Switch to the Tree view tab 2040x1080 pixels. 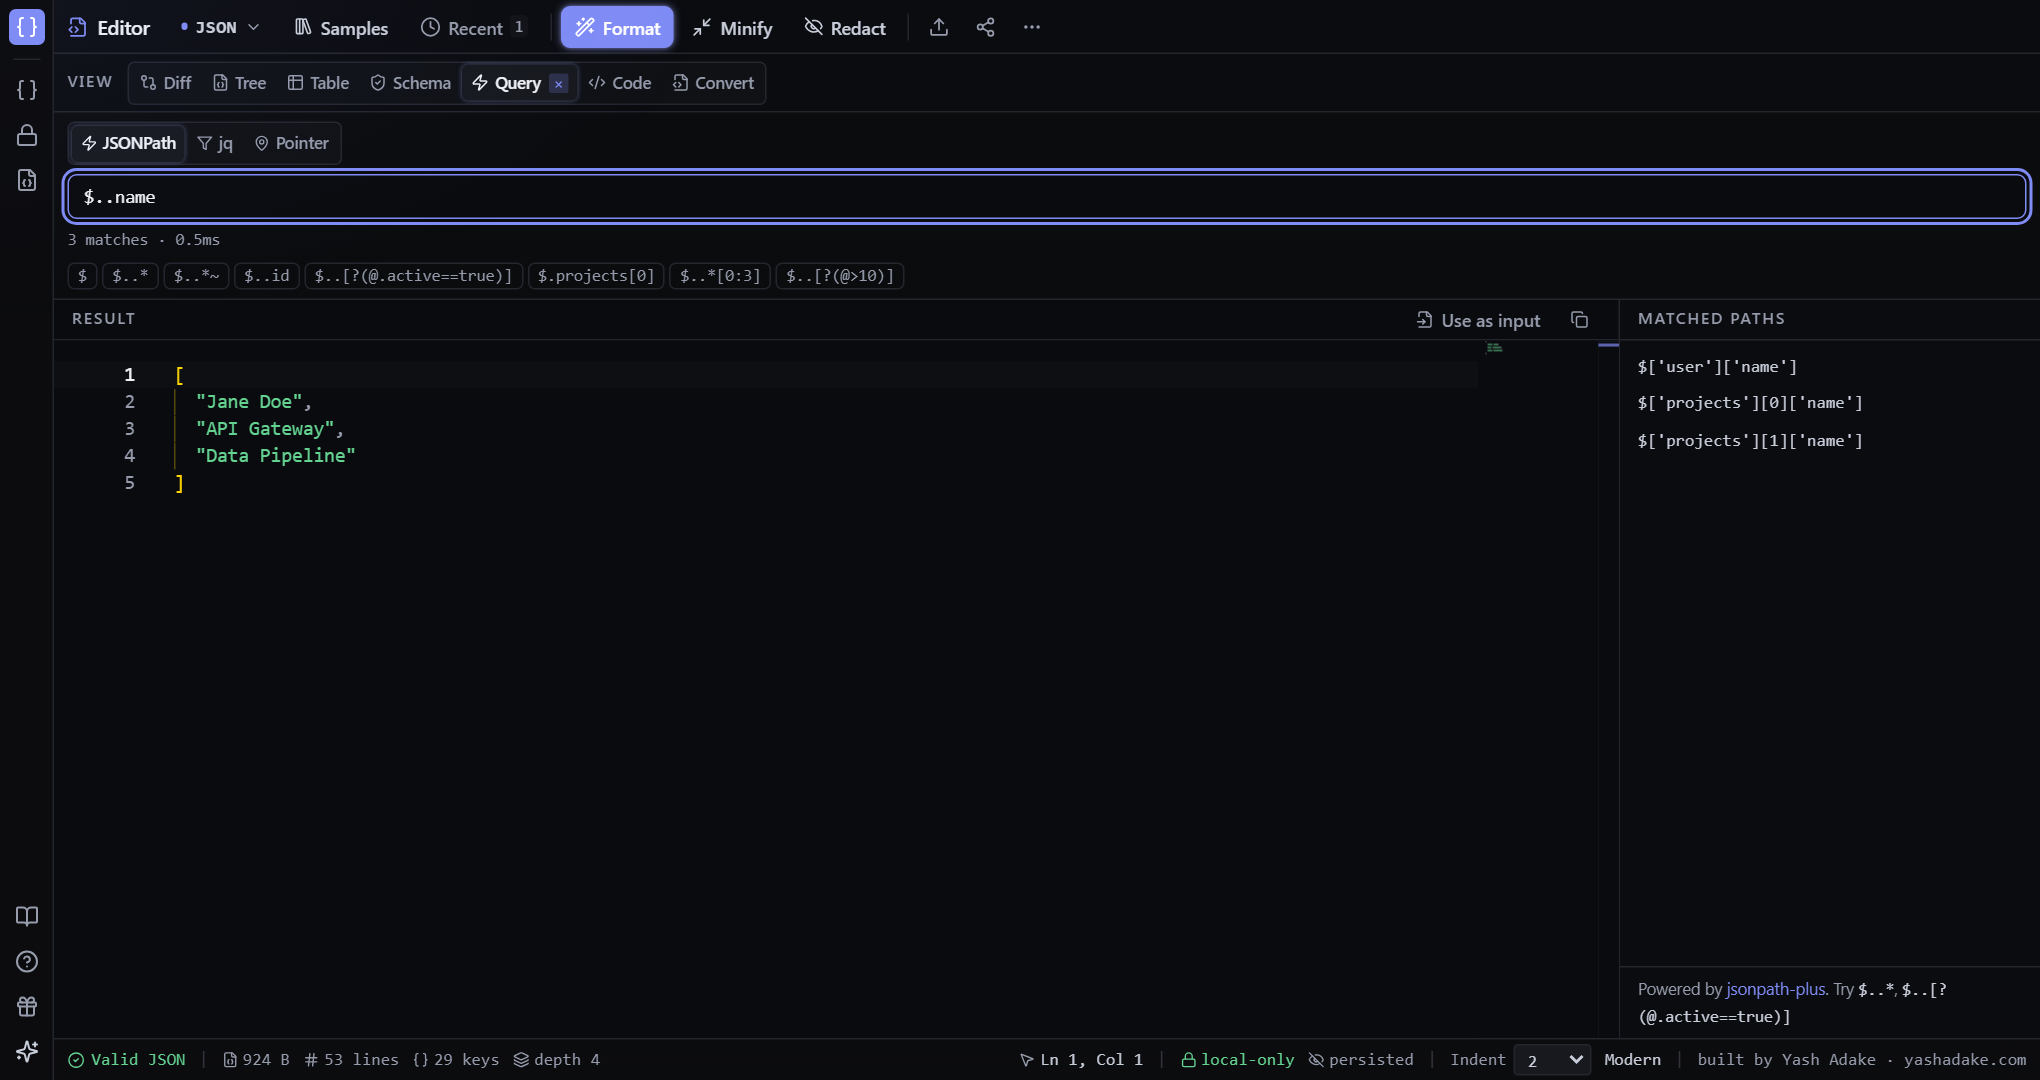[x=239, y=83]
